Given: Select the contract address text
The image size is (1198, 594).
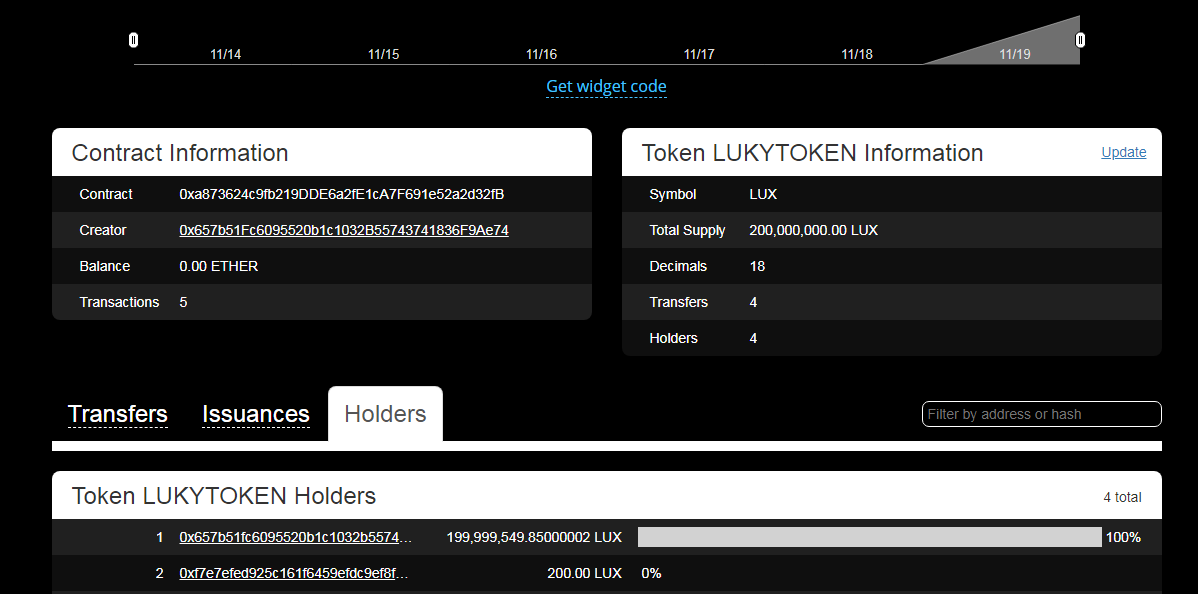Looking at the screenshot, I should [342, 194].
